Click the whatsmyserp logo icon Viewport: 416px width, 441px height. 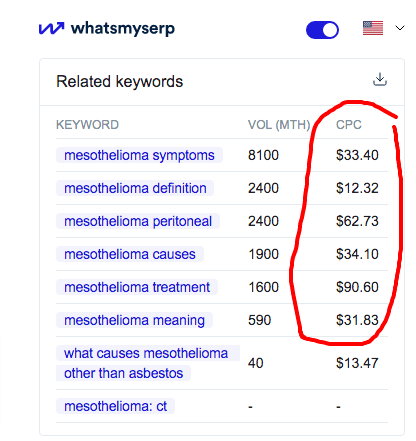(x=51, y=28)
